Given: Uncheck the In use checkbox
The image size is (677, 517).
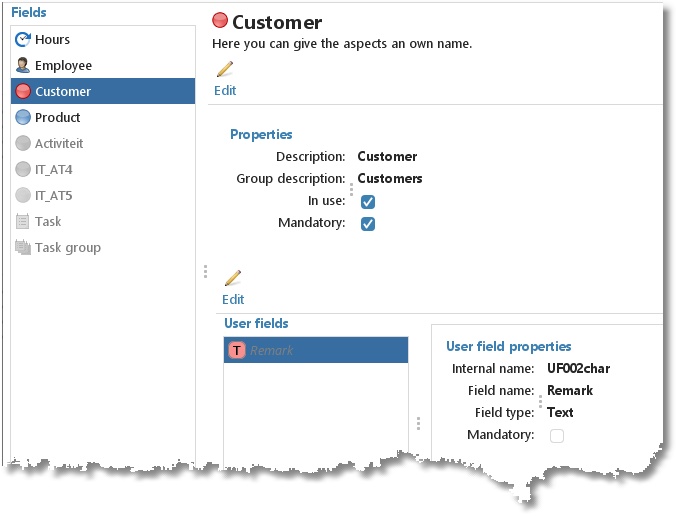Looking at the screenshot, I should tap(368, 202).
